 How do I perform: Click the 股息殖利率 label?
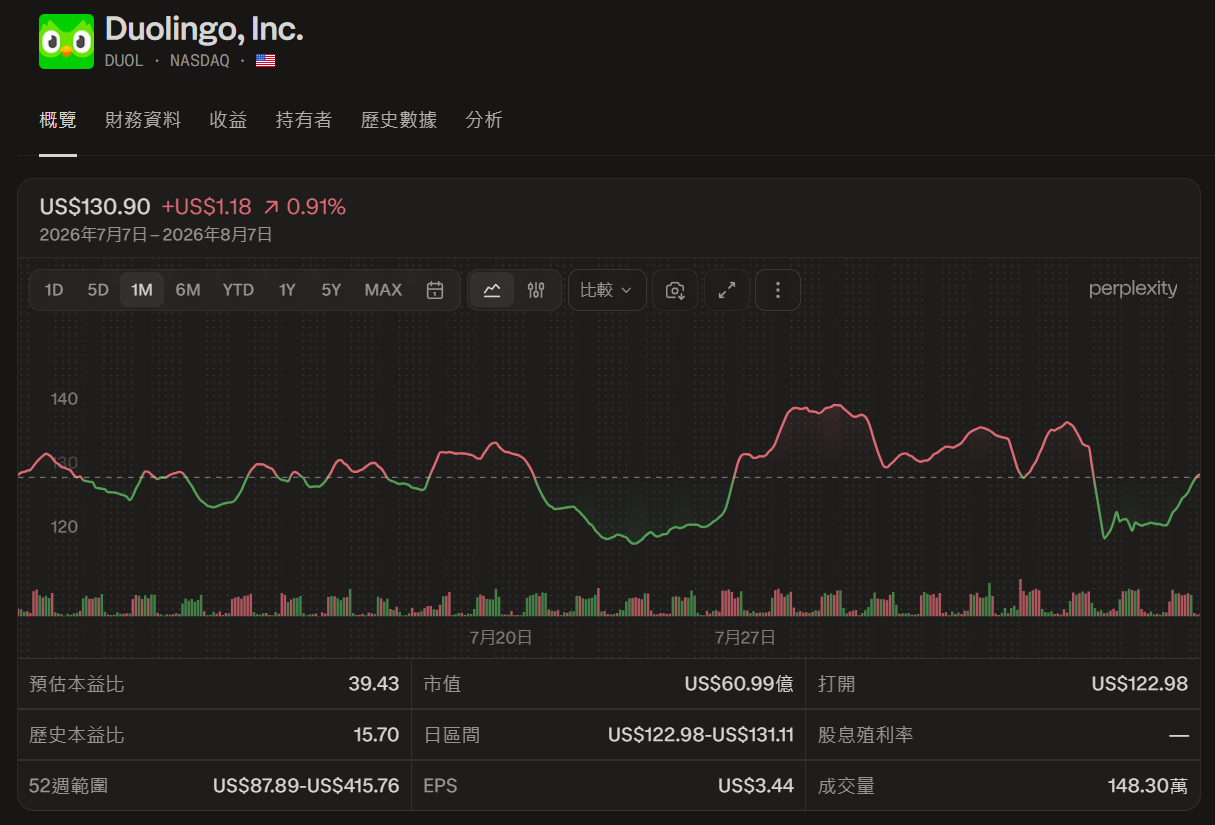(866, 735)
